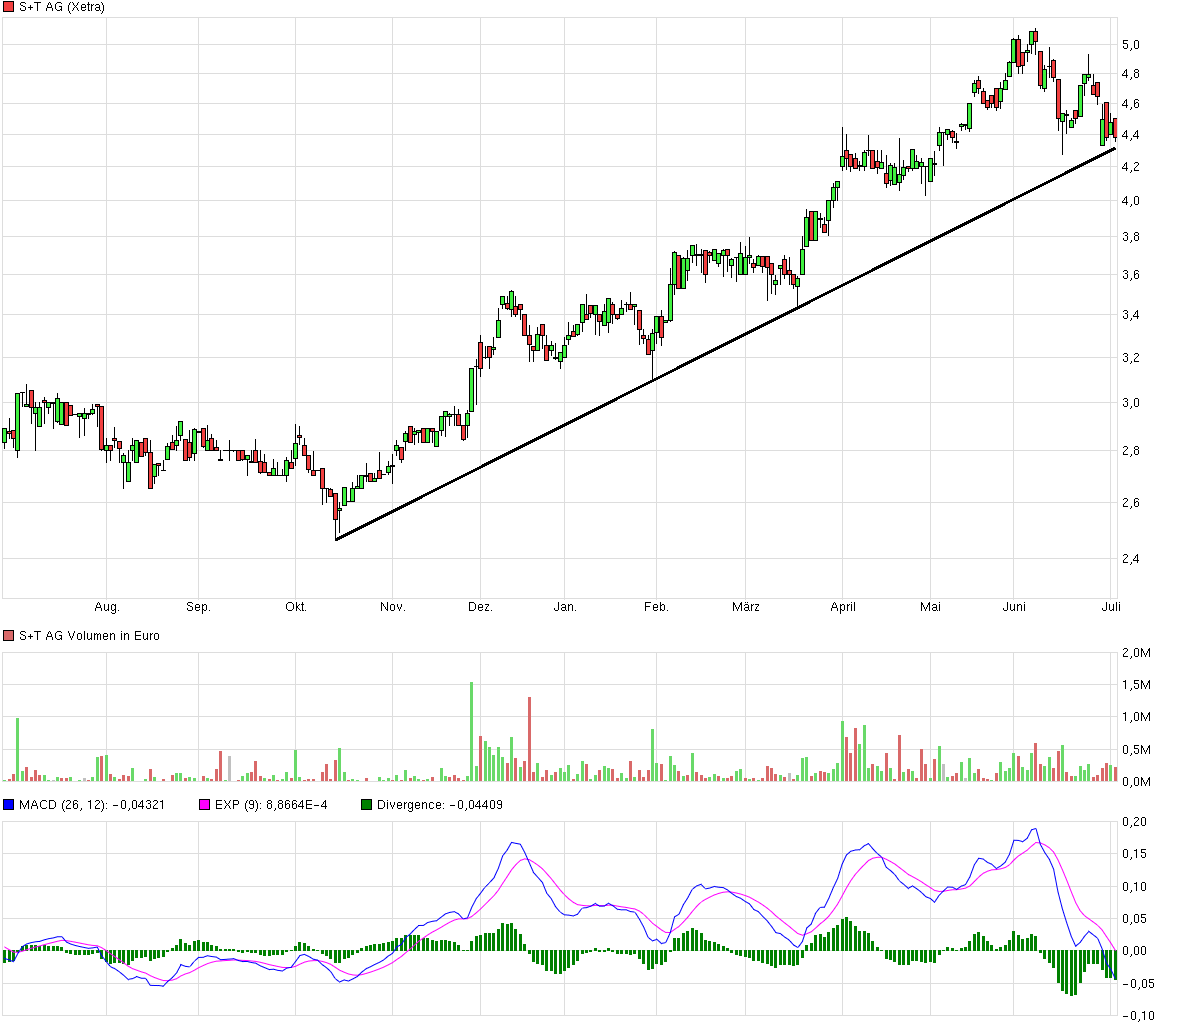Click the red S+T AG legend square
This screenshot has height=1030, width=1177.
point(9,6)
